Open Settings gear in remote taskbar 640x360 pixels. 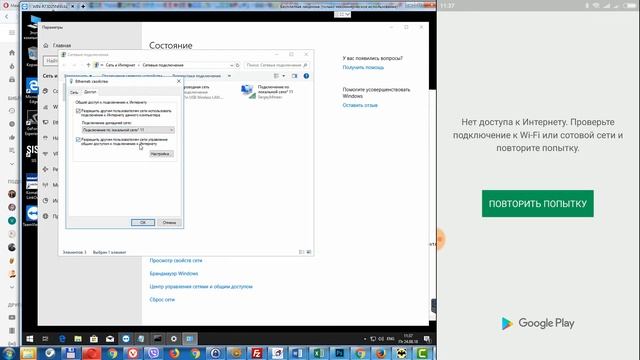coord(173,339)
